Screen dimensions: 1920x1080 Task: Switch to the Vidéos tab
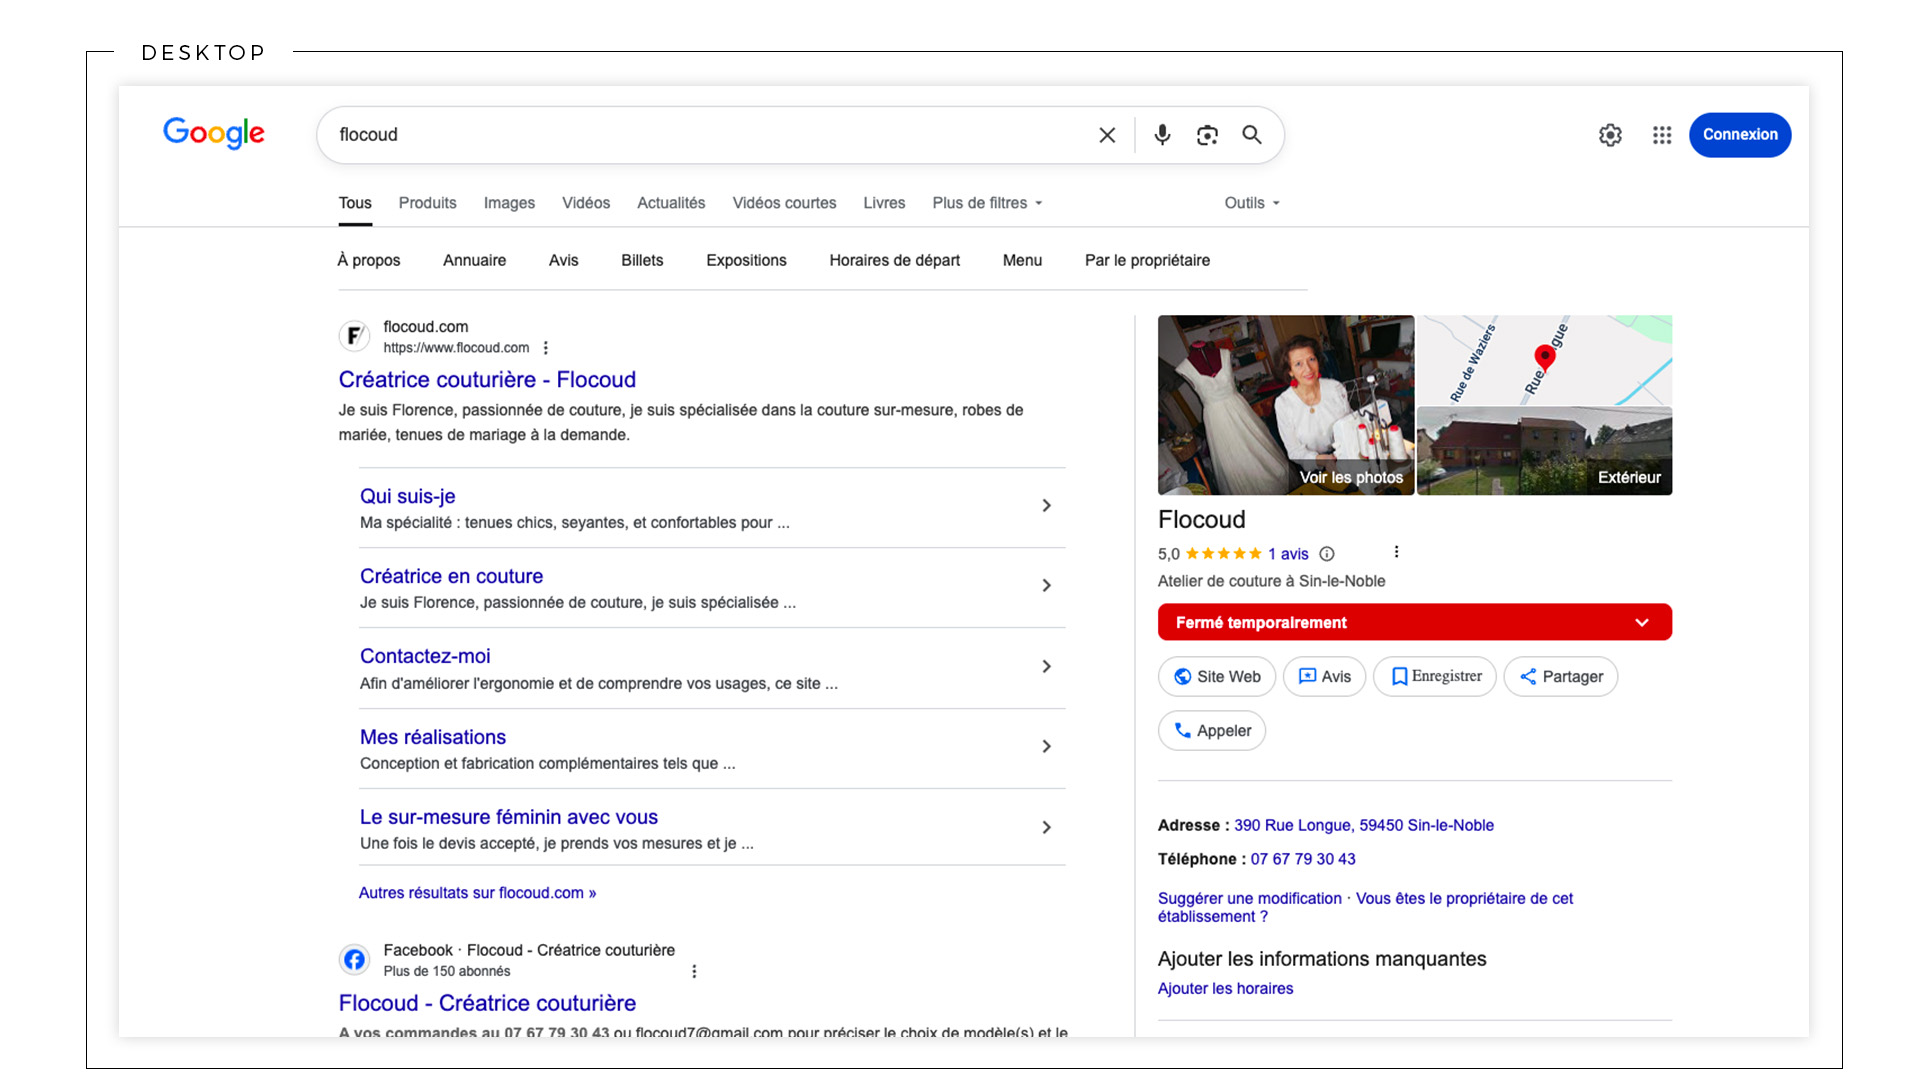[x=586, y=203]
